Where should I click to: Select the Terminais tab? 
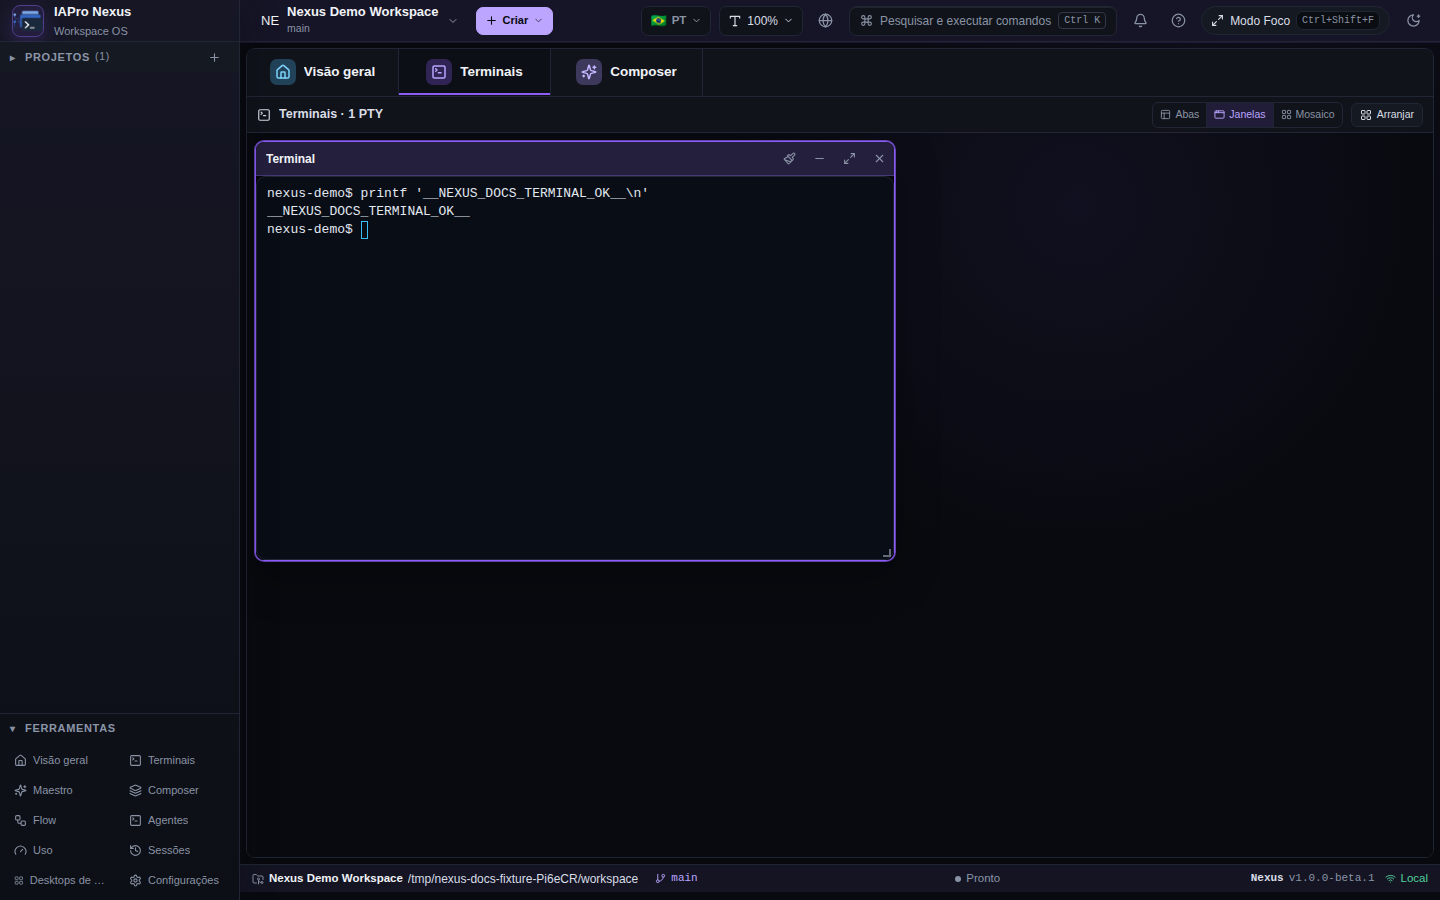[475, 72]
